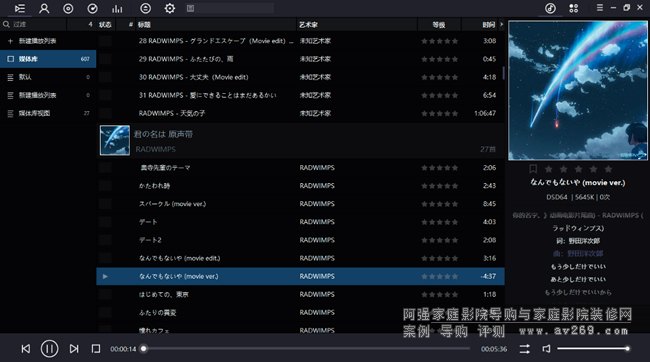Open the equalizer bars icon
Image resolution: width=650 pixels, height=362 pixels.
[x=117, y=9]
